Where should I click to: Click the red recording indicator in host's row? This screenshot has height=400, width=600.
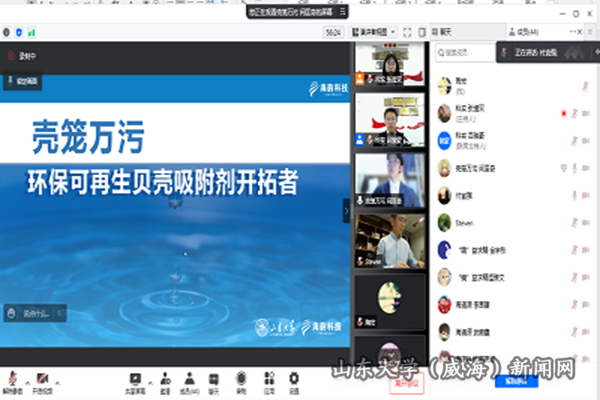563,113
